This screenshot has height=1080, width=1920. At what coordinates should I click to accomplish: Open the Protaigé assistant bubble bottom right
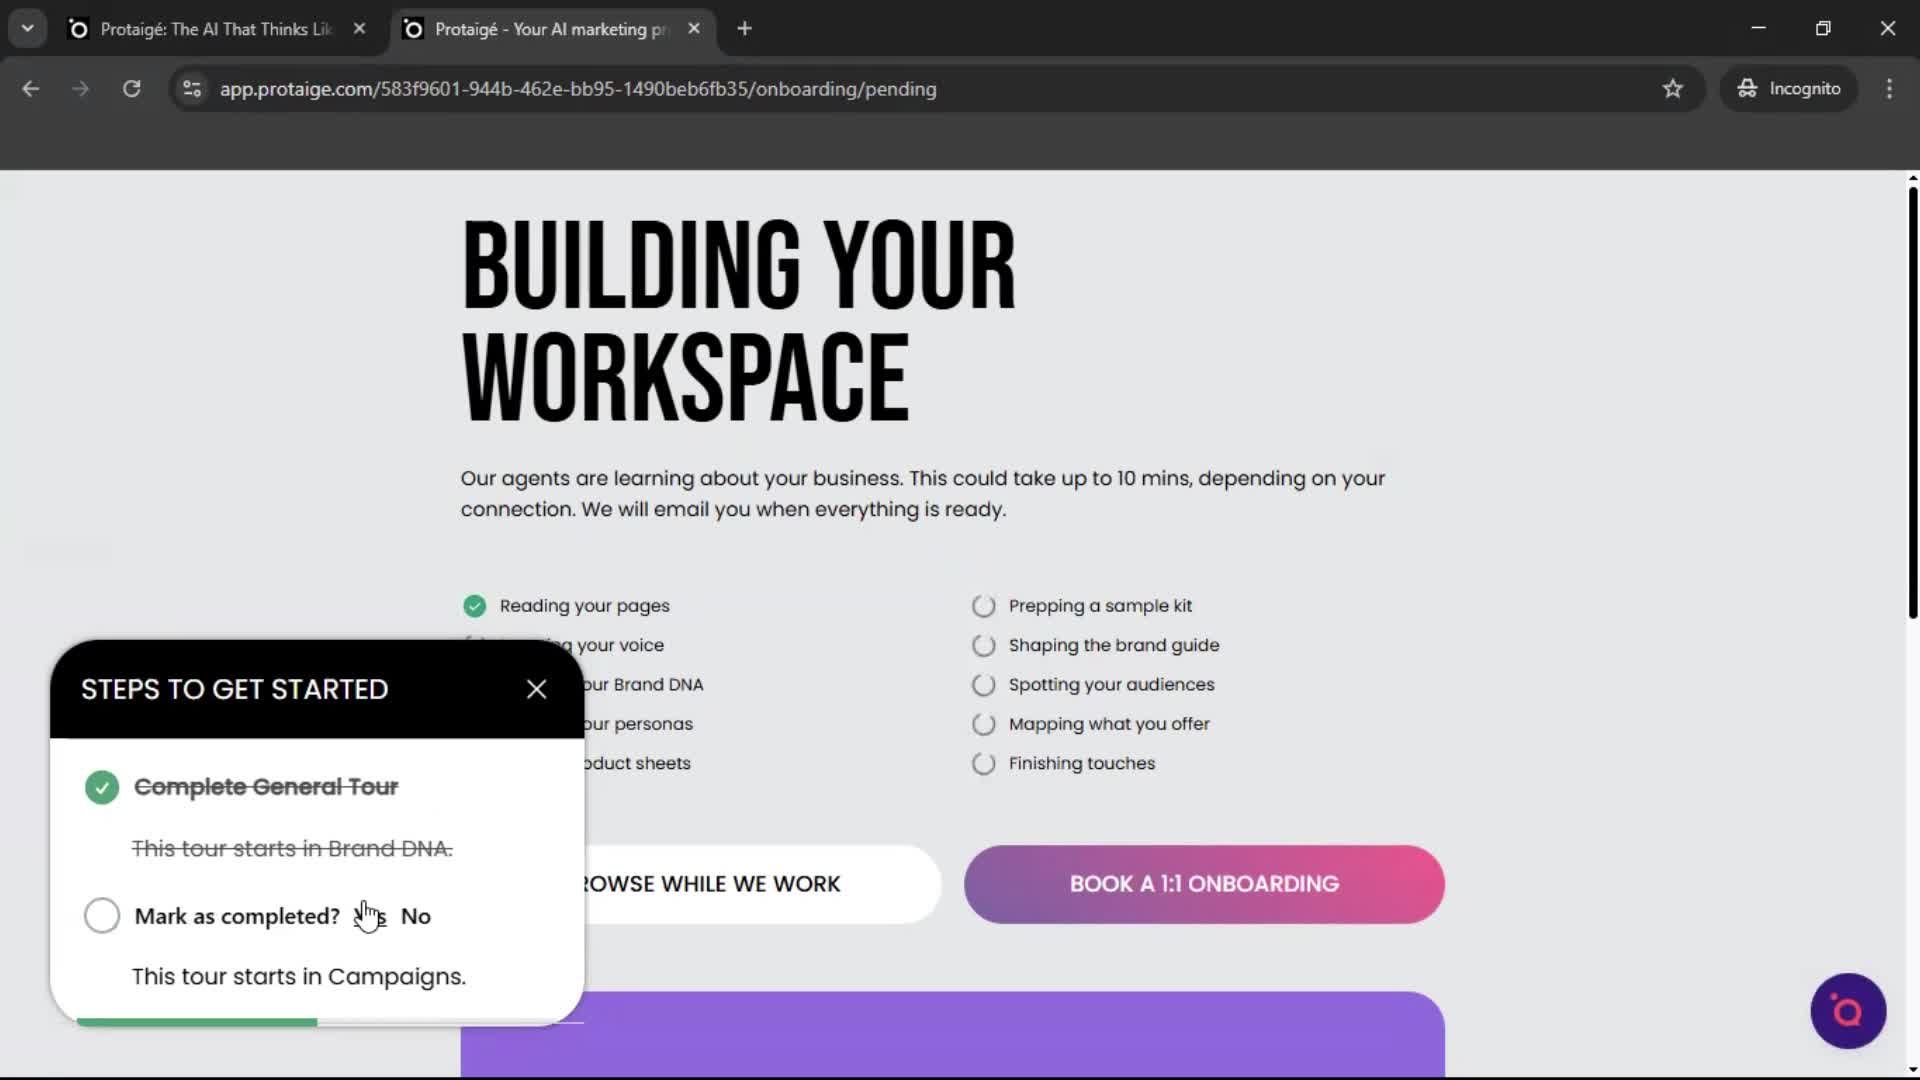(x=1847, y=1011)
